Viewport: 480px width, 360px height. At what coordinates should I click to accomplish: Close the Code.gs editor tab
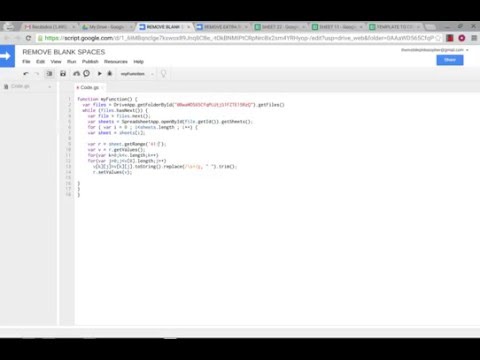click(x=103, y=87)
